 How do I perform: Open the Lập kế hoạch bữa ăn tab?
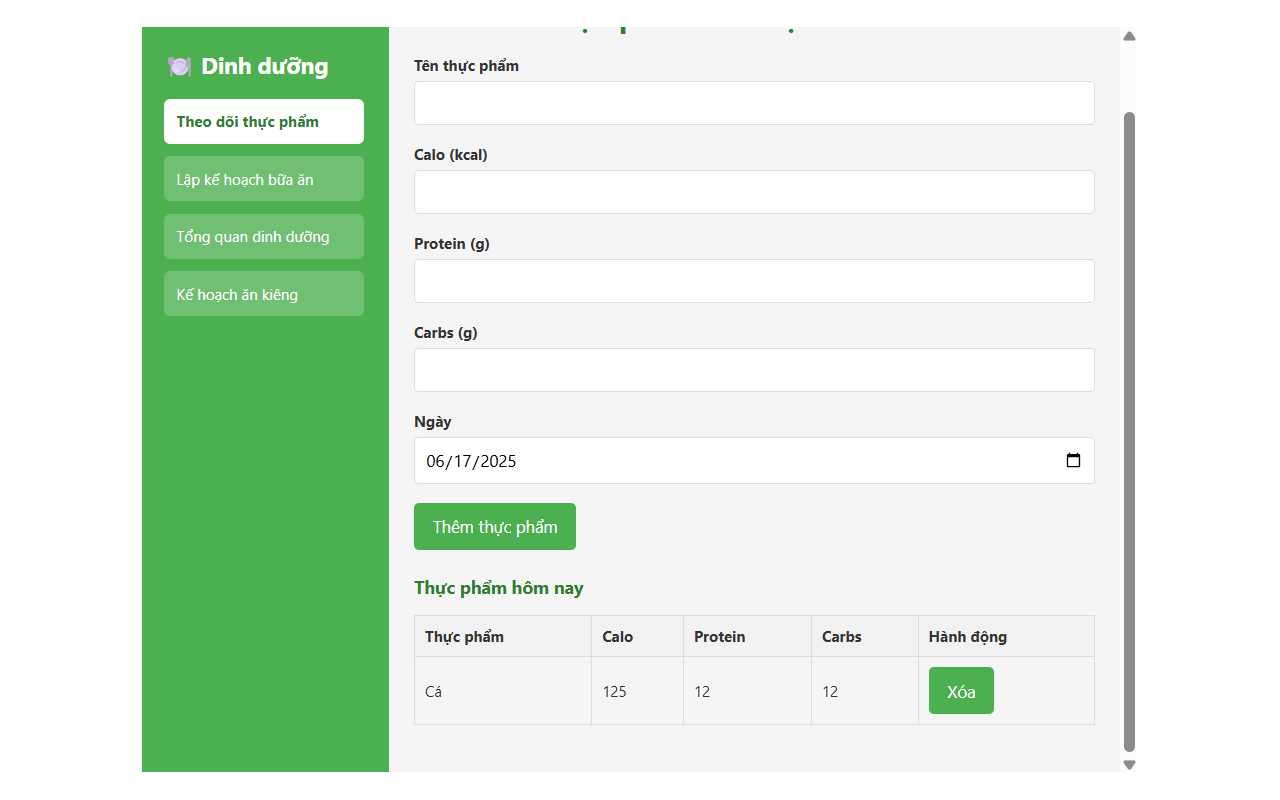[x=263, y=180]
